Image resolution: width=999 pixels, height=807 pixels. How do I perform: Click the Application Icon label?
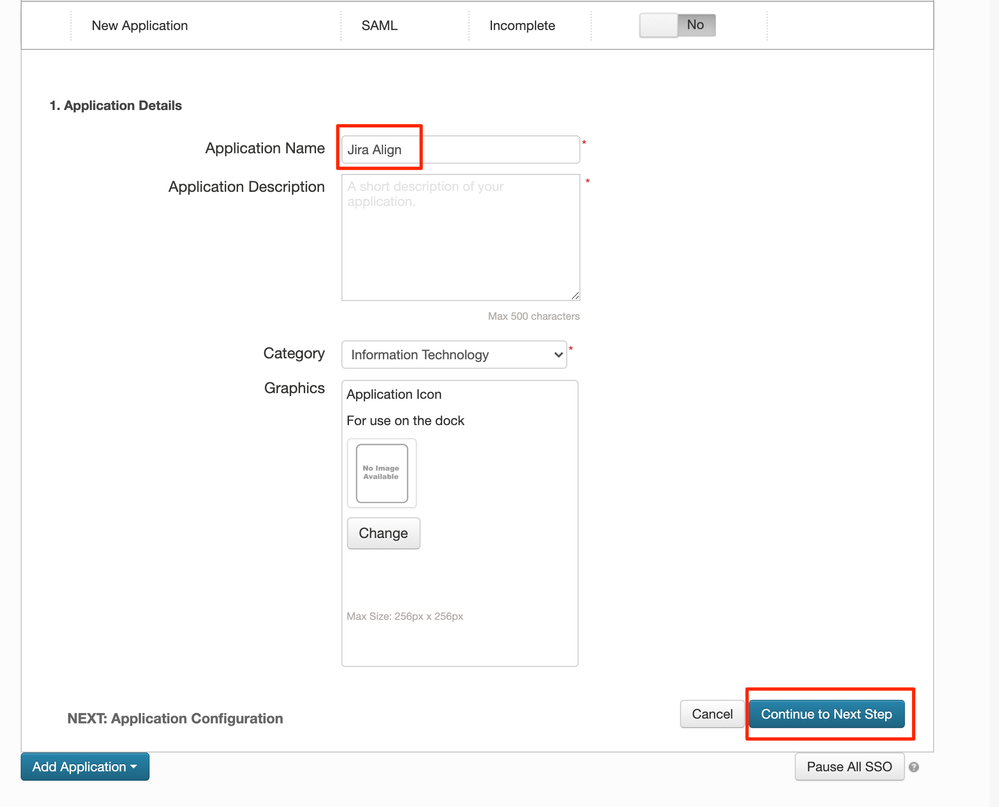pyautogui.click(x=394, y=394)
